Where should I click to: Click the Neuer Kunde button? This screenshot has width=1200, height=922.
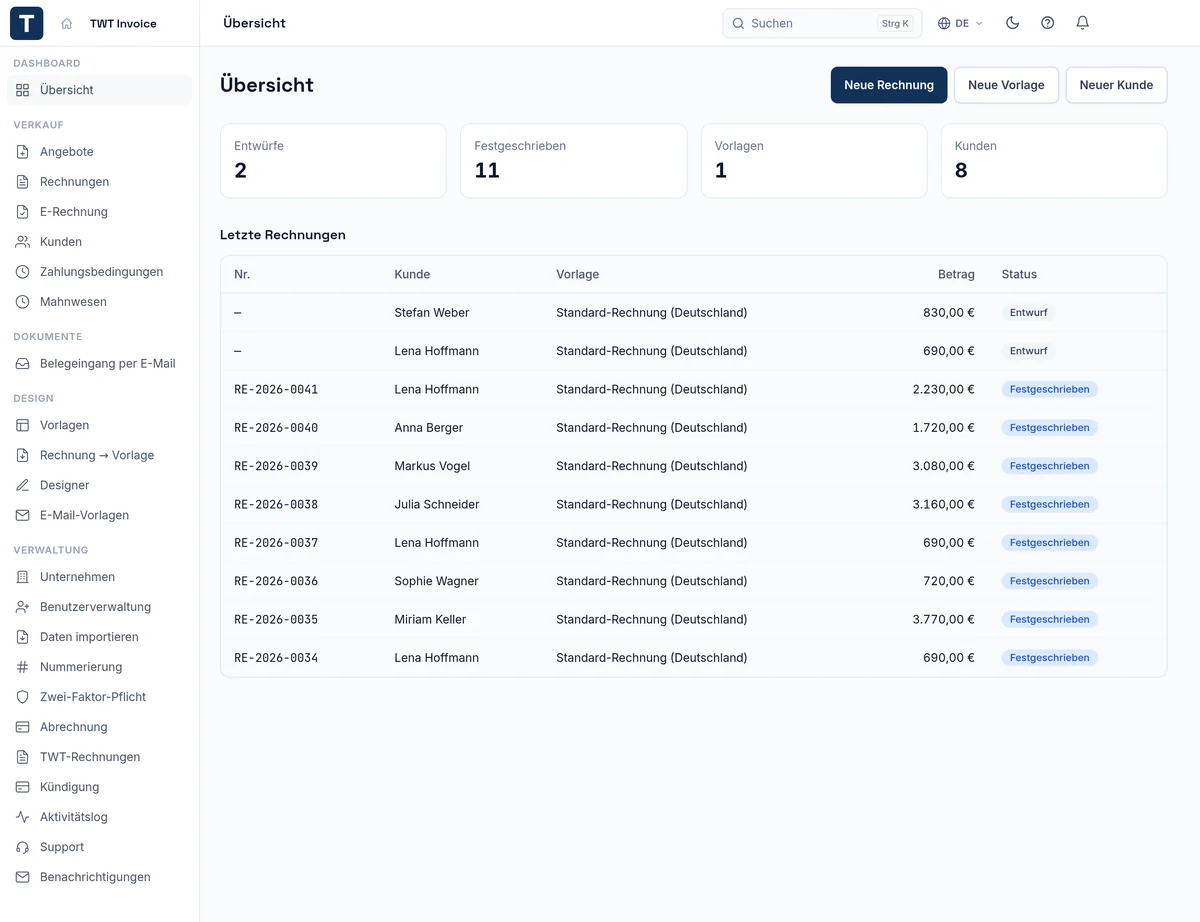tap(1116, 85)
